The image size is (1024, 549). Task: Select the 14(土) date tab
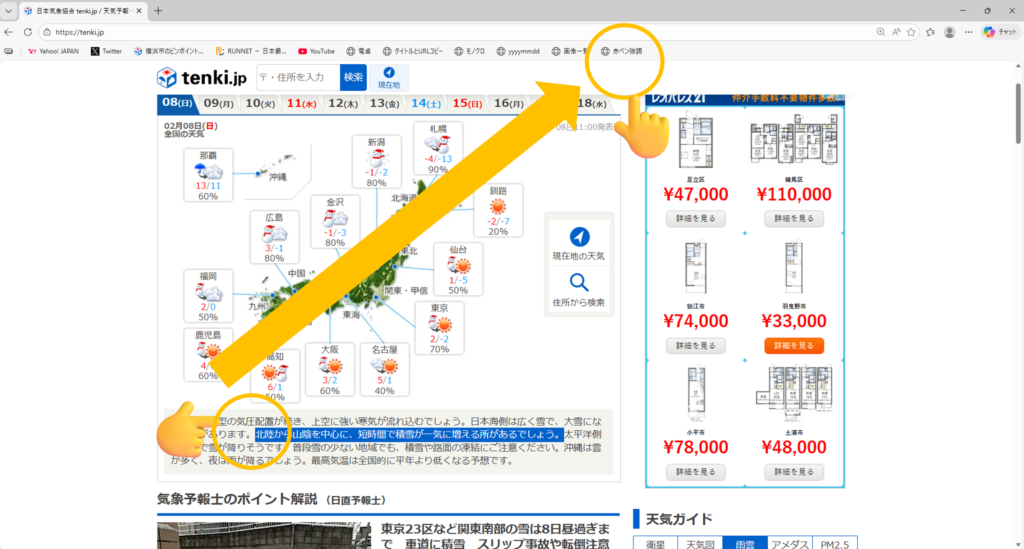425,103
